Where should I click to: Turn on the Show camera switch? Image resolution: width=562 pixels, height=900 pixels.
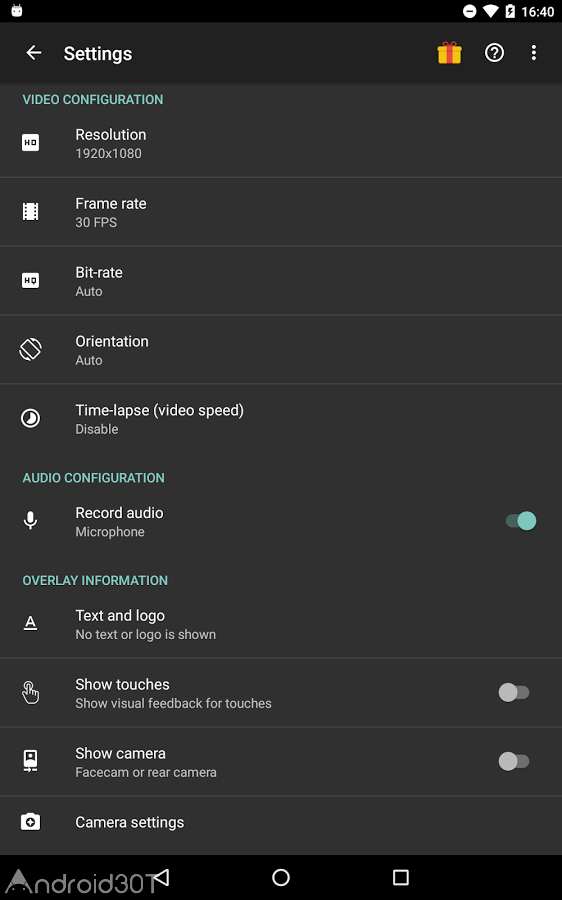(x=514, y=761)
